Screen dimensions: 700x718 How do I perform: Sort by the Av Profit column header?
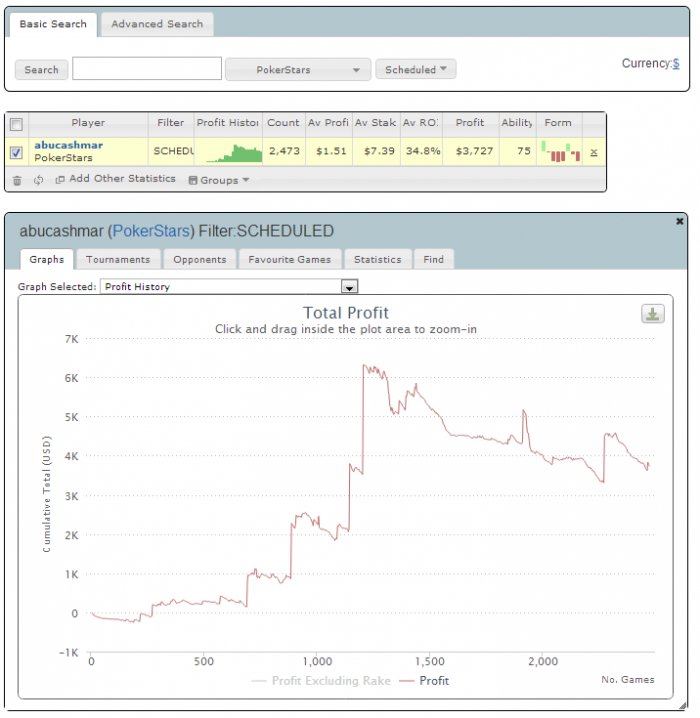click(x=328, y=123)
